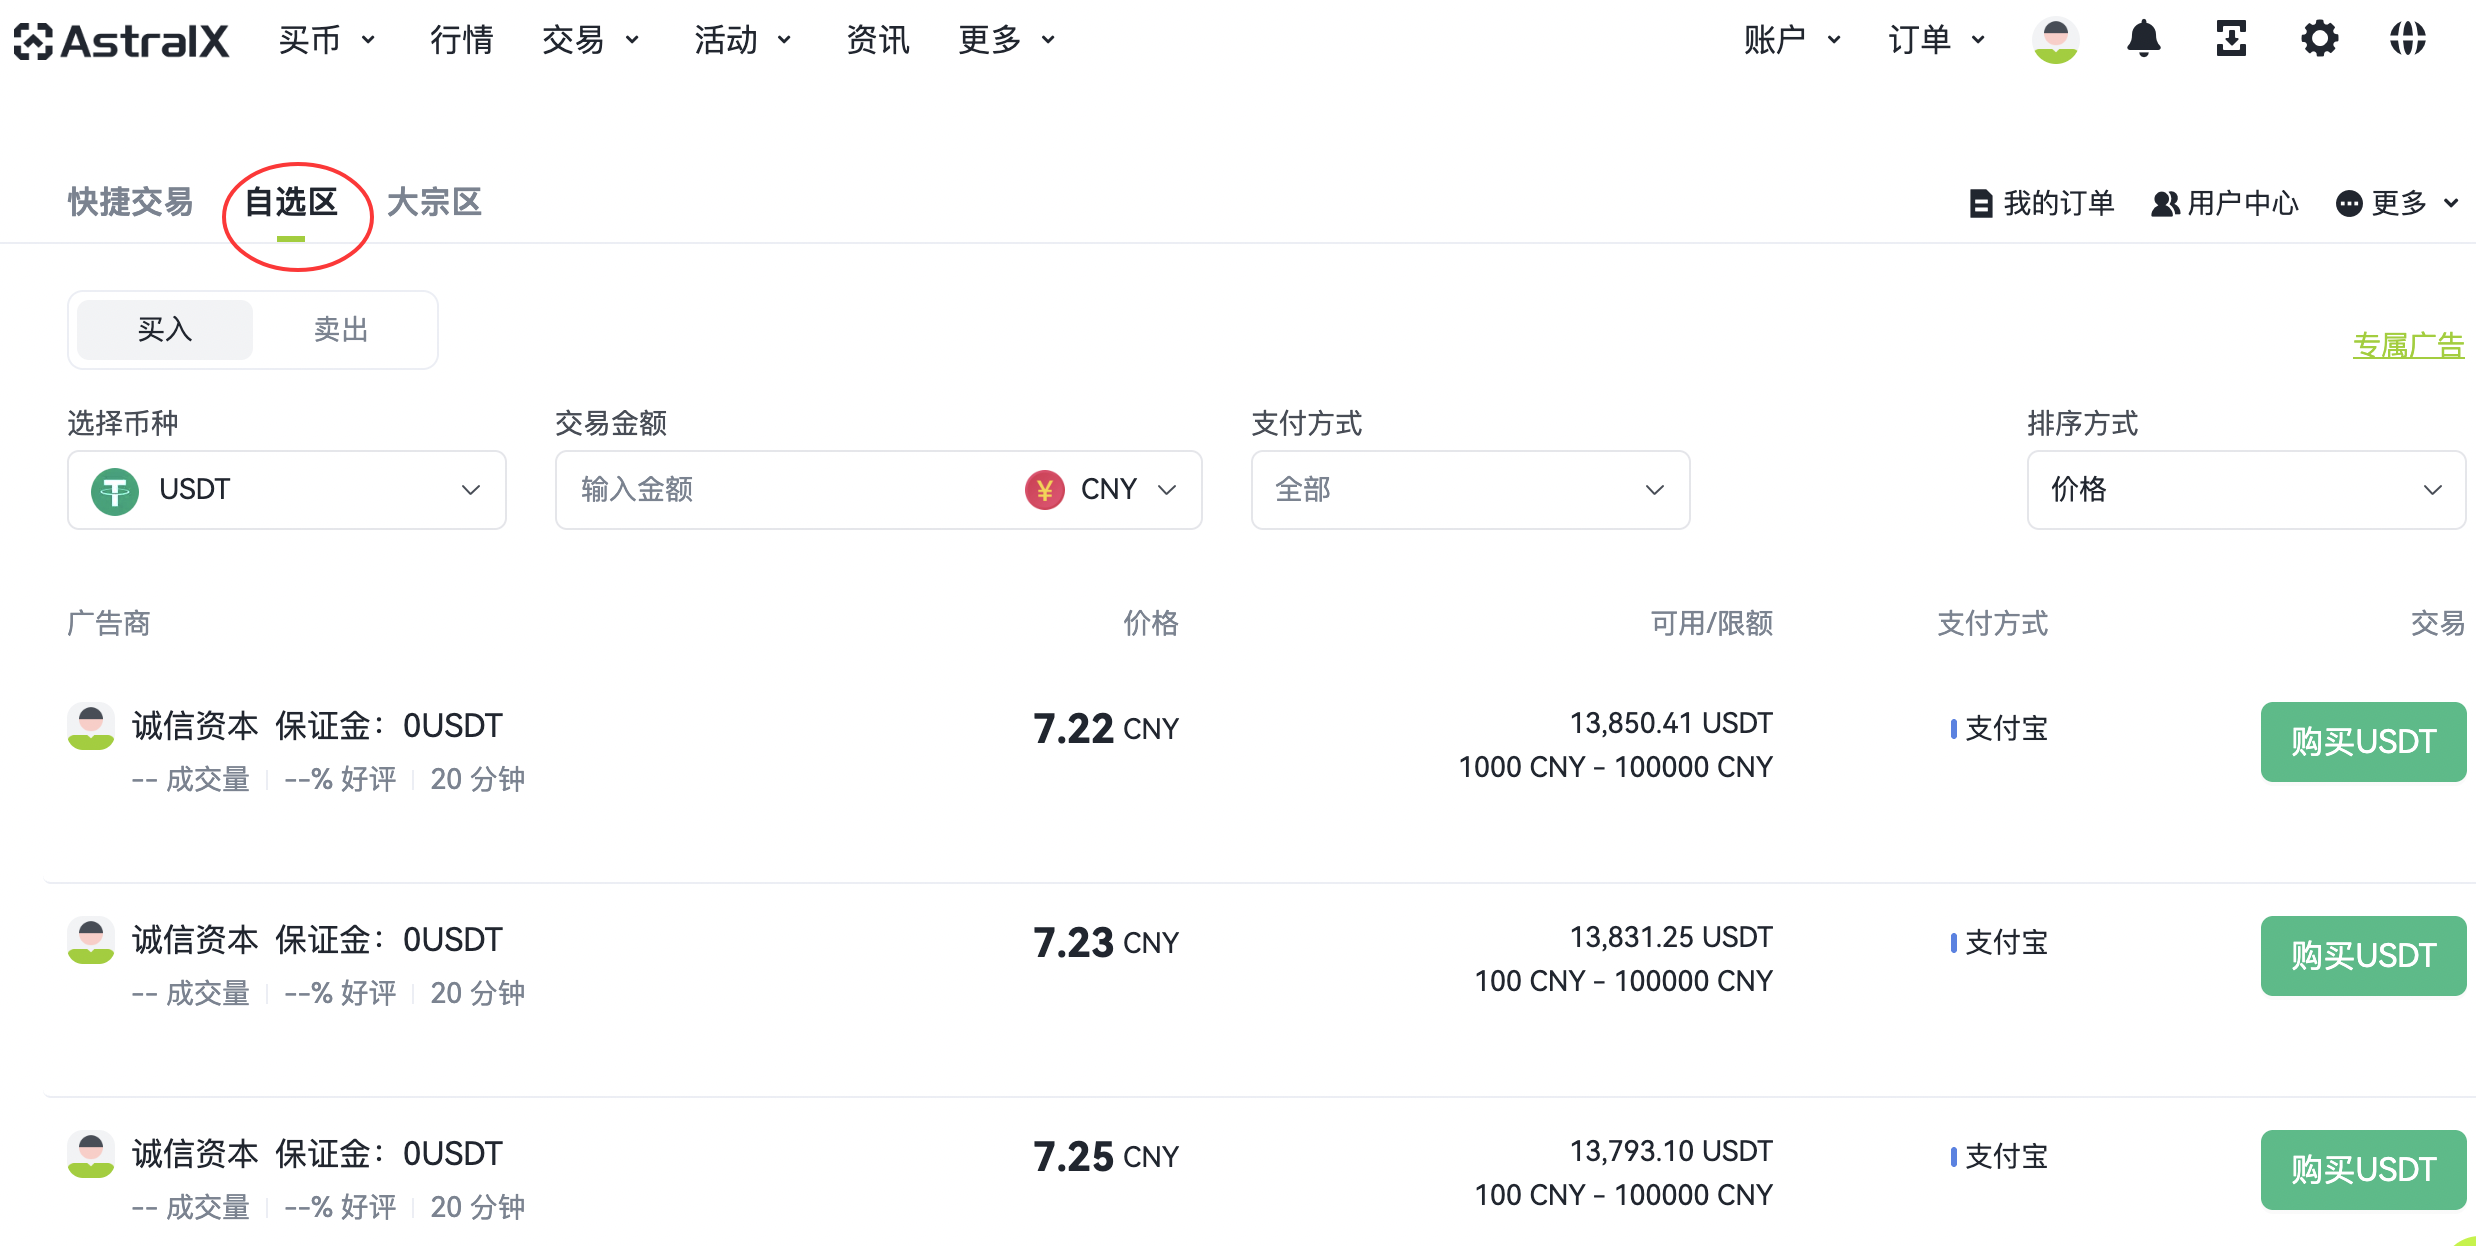Click 购买USDT for 7.22 CNY offer
2476x1246 pixels.
point(2363,742)
